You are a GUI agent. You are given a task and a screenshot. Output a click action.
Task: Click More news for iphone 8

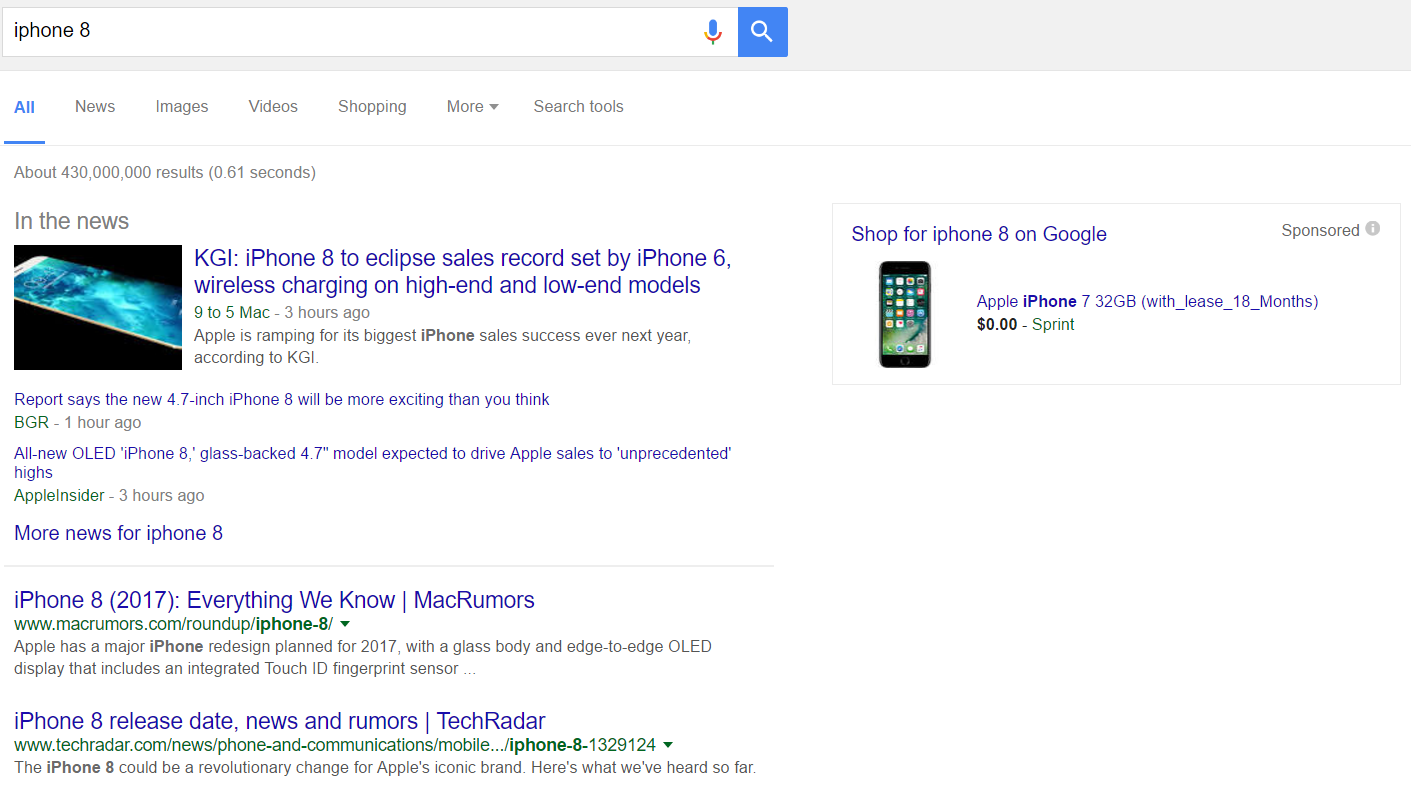coord(118,533)
